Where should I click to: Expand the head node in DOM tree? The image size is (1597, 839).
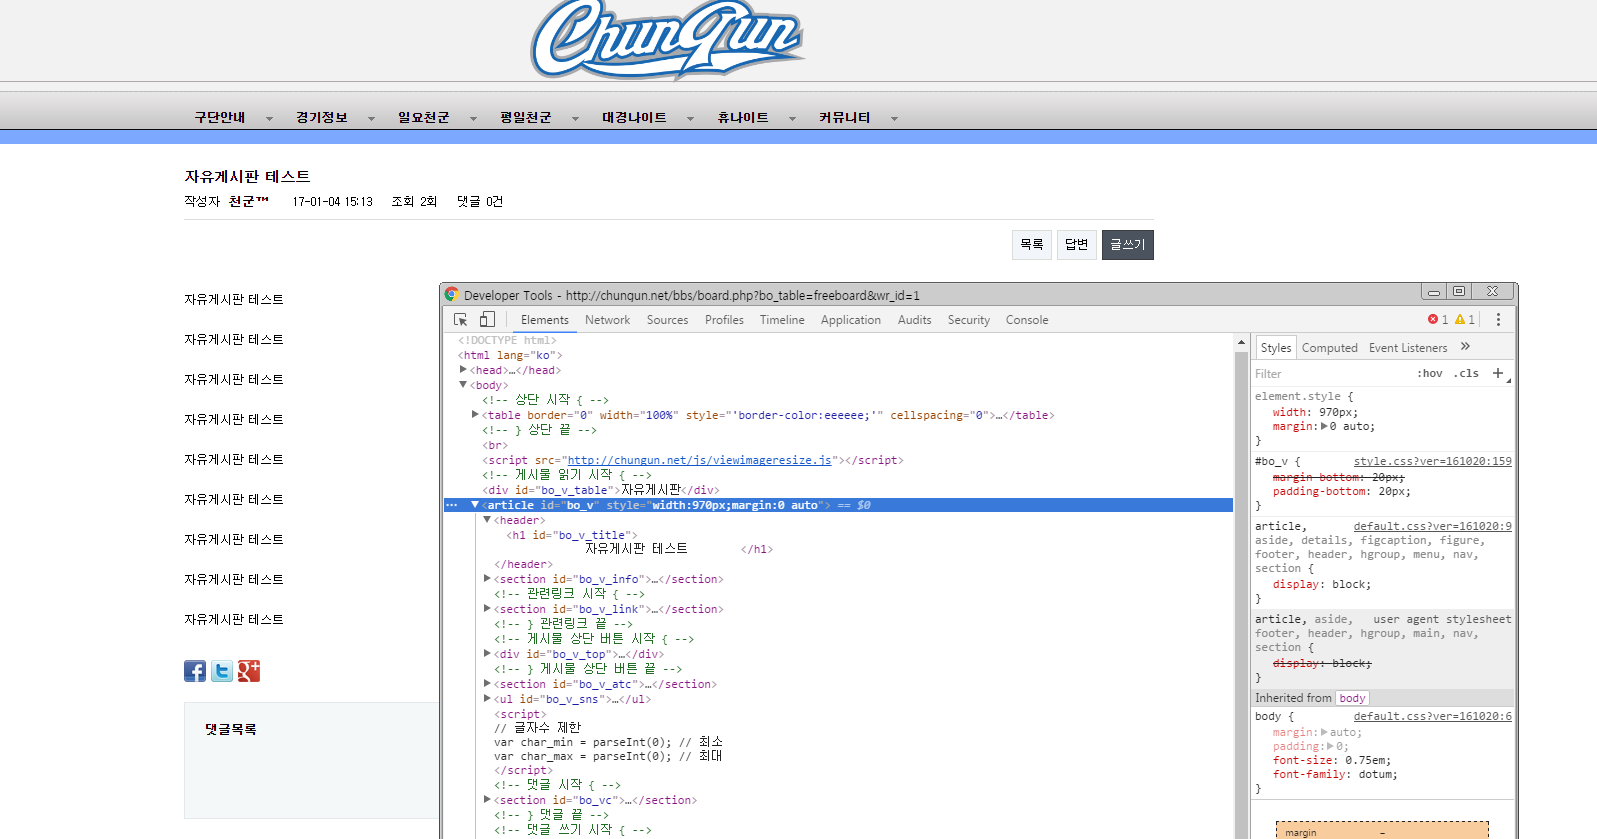tap(463, 370)
